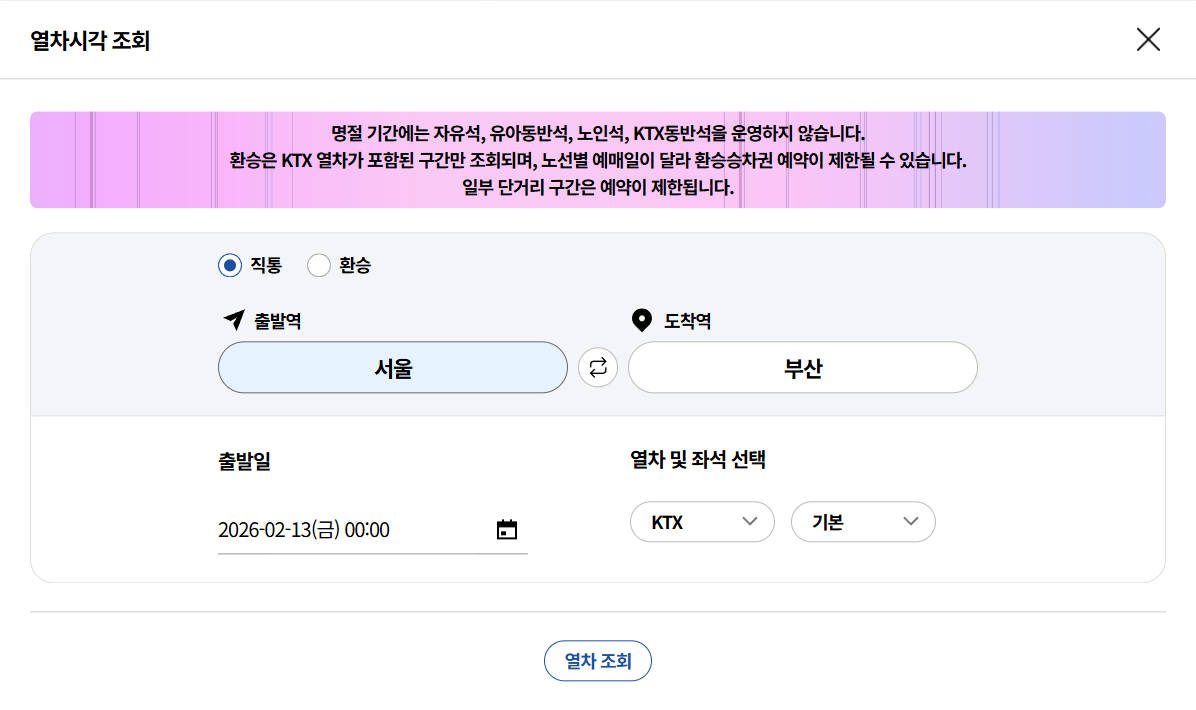Viewport: 1196px width, 710px height.
Task: Click the calendar icon next to departure date
Action: click(x=507, y=529)
